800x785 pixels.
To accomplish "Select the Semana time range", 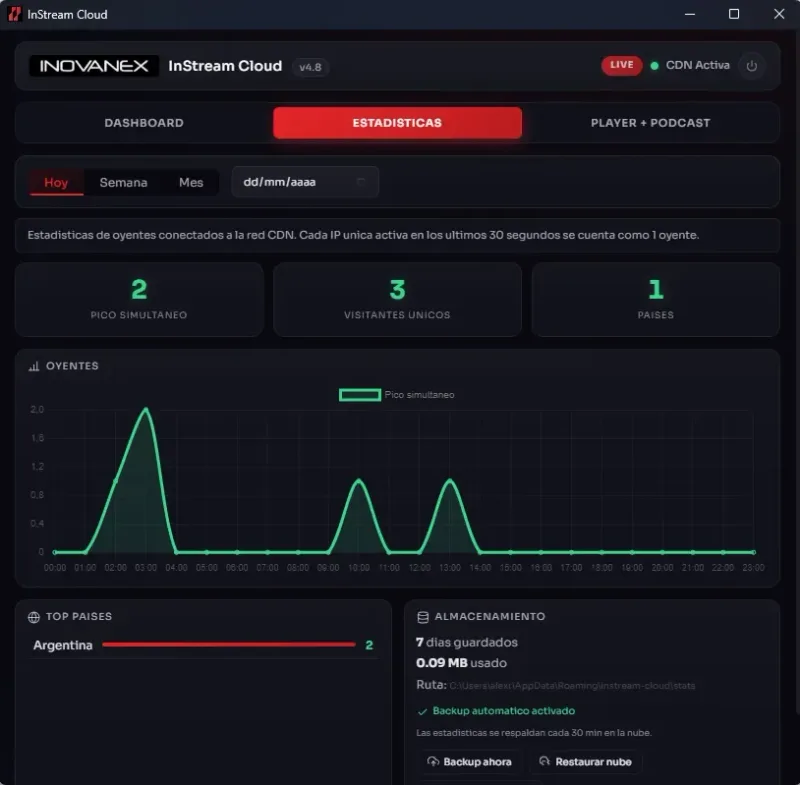I will pyautogui.click(x=123, y=182).
